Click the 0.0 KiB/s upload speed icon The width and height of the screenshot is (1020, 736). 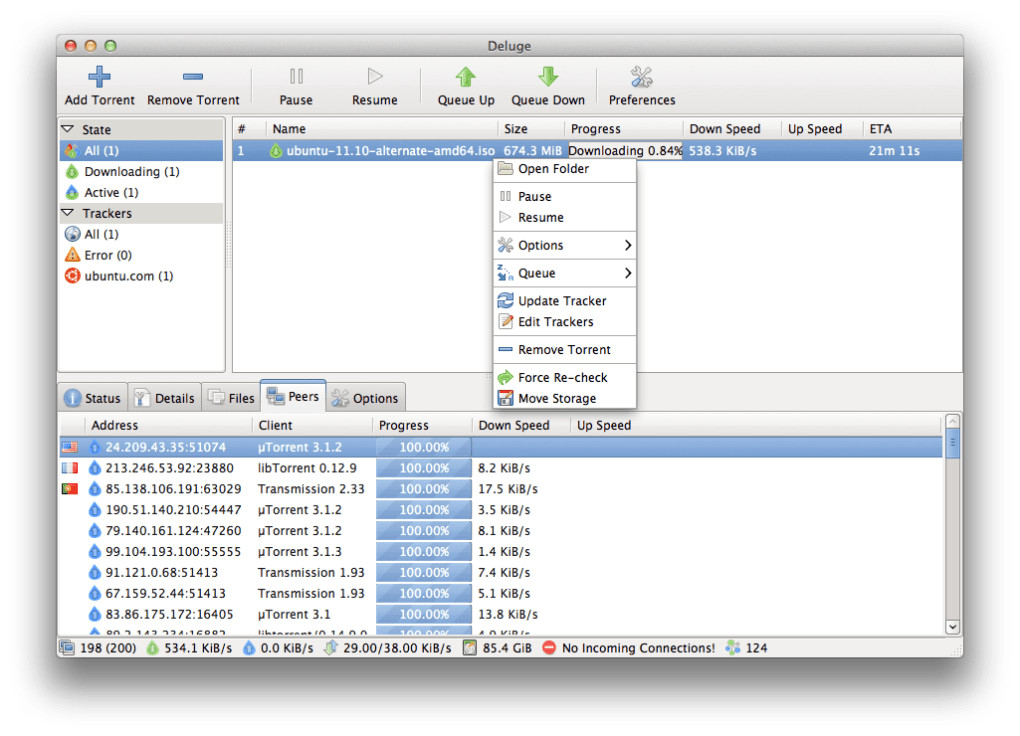[x=248, y=647]
